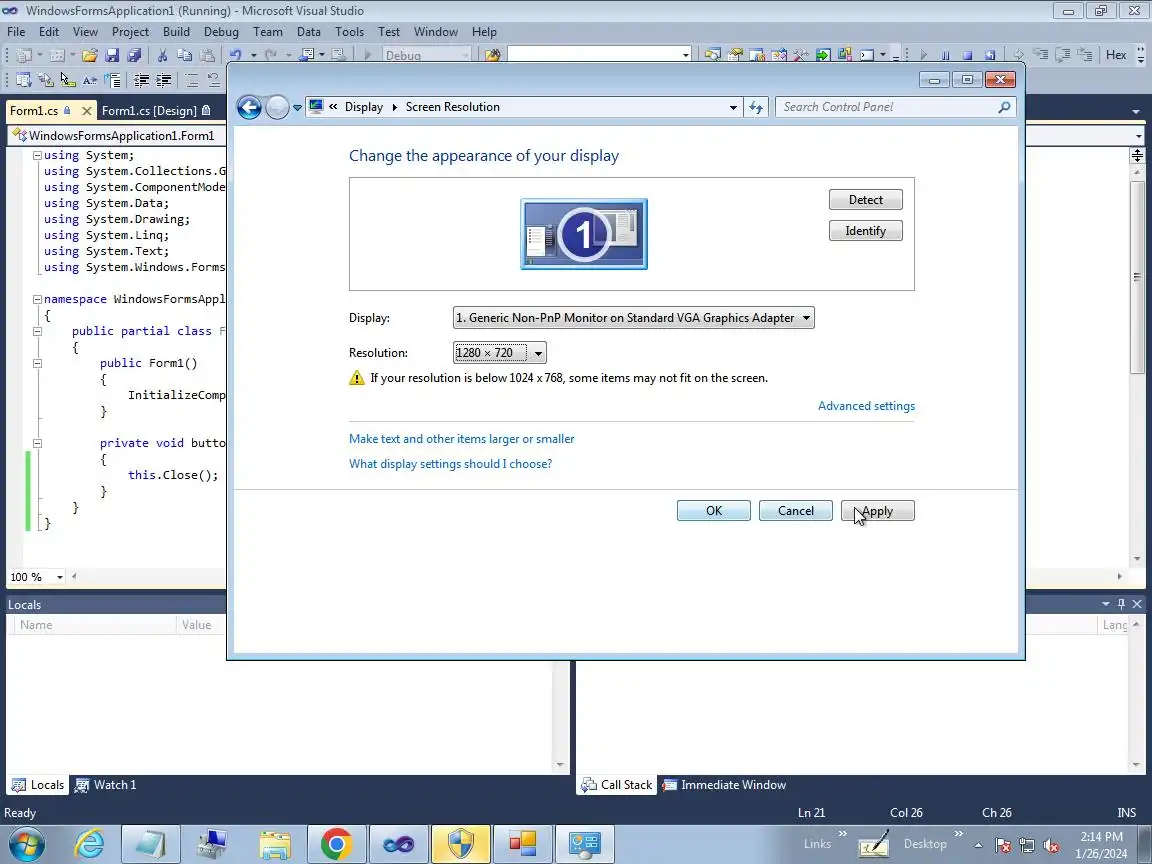The height and width of the screenshot is (864, 1152).
Task: Click the Back arrow in Screen Resolution window
Action: pos(249,107)
